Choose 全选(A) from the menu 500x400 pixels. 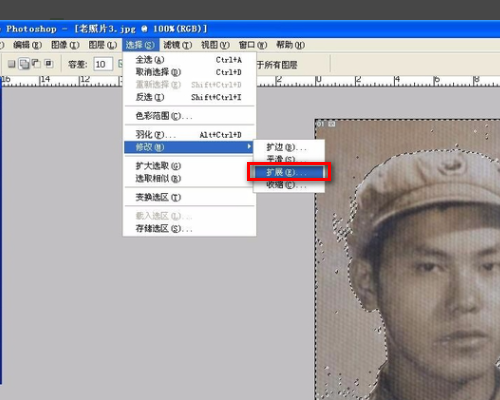pos(189,60)
